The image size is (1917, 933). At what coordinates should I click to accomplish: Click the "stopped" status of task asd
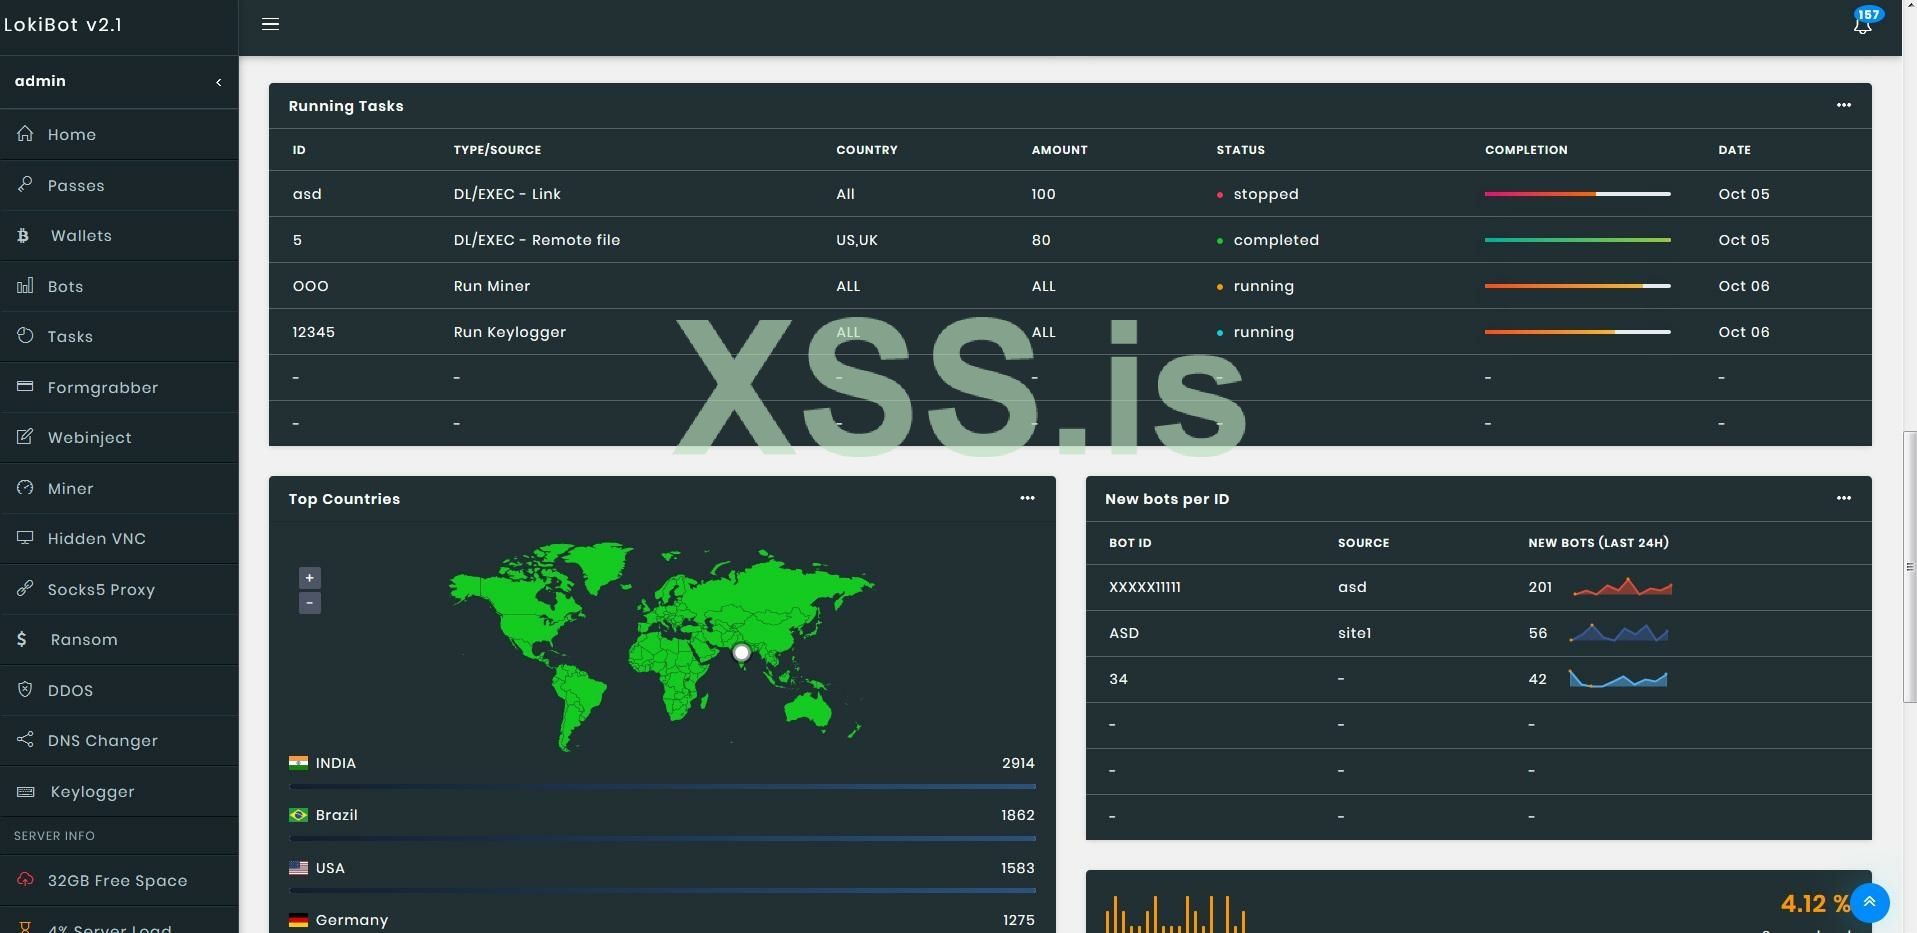click(x=1266, y=194)
